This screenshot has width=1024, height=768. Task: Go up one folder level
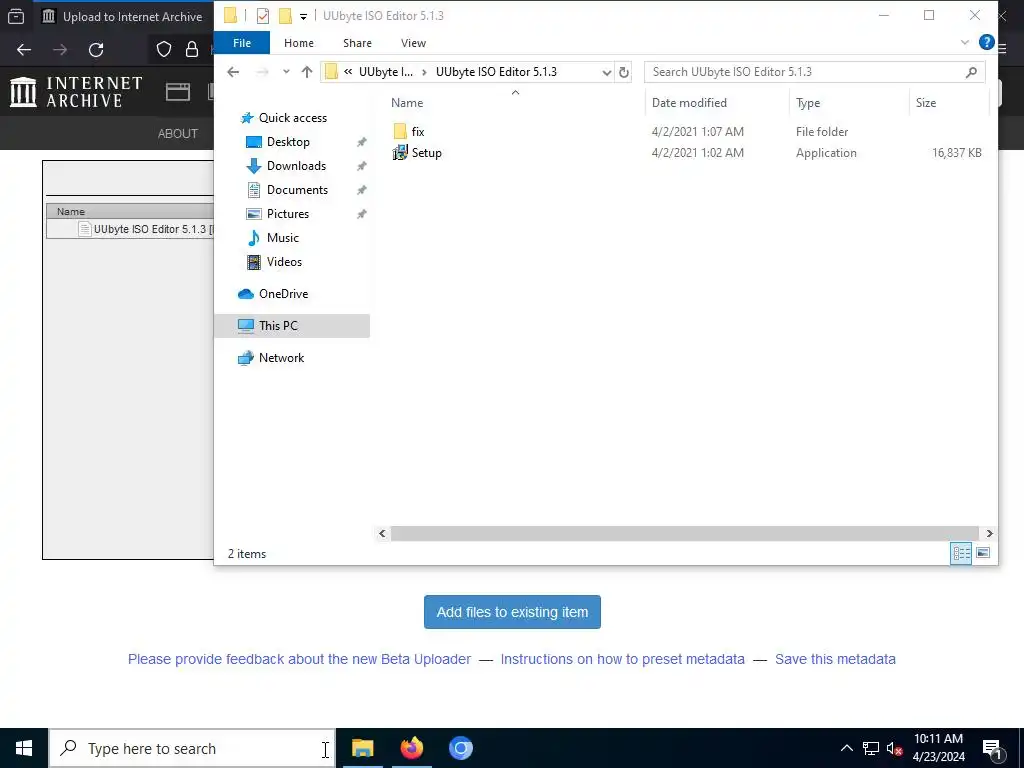coord(306,72)
